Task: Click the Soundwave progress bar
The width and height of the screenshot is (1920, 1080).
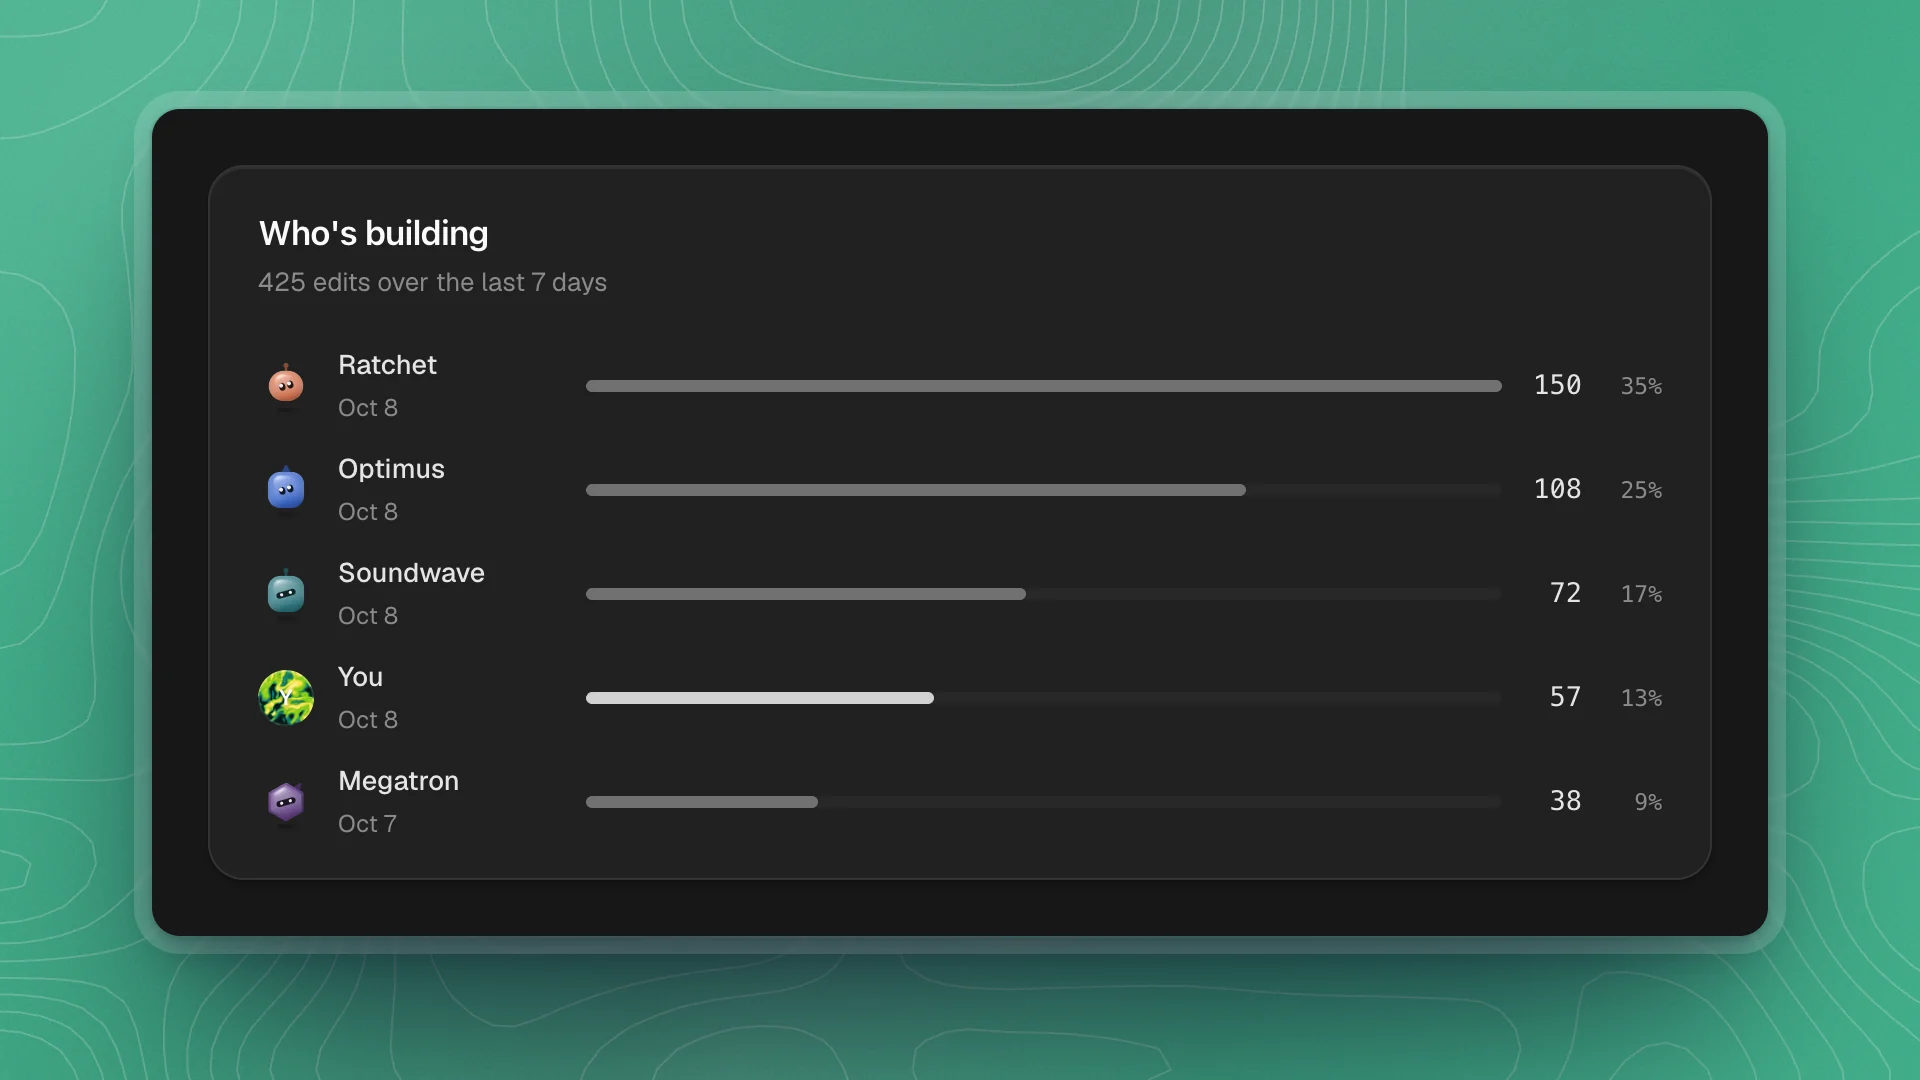Action: click(x=1044, y=594)
